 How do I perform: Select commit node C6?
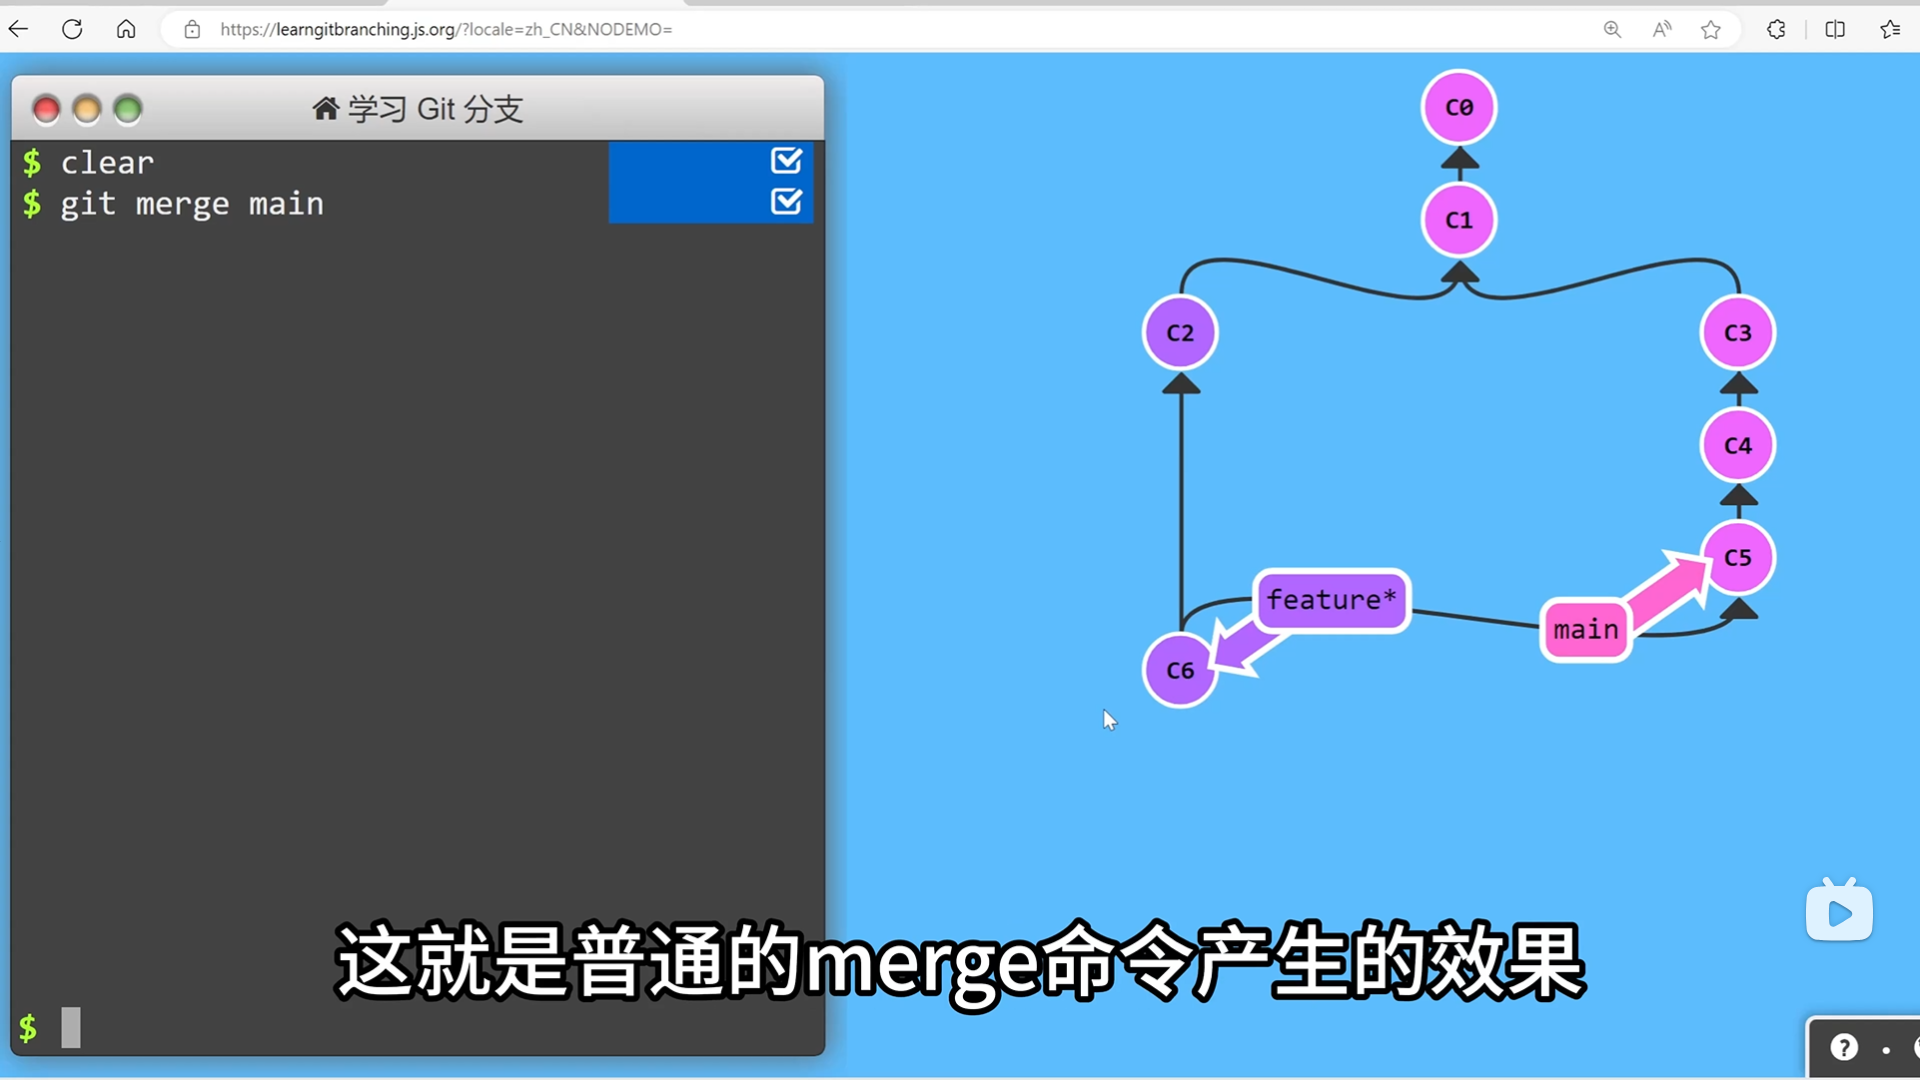coord(1180,670)
